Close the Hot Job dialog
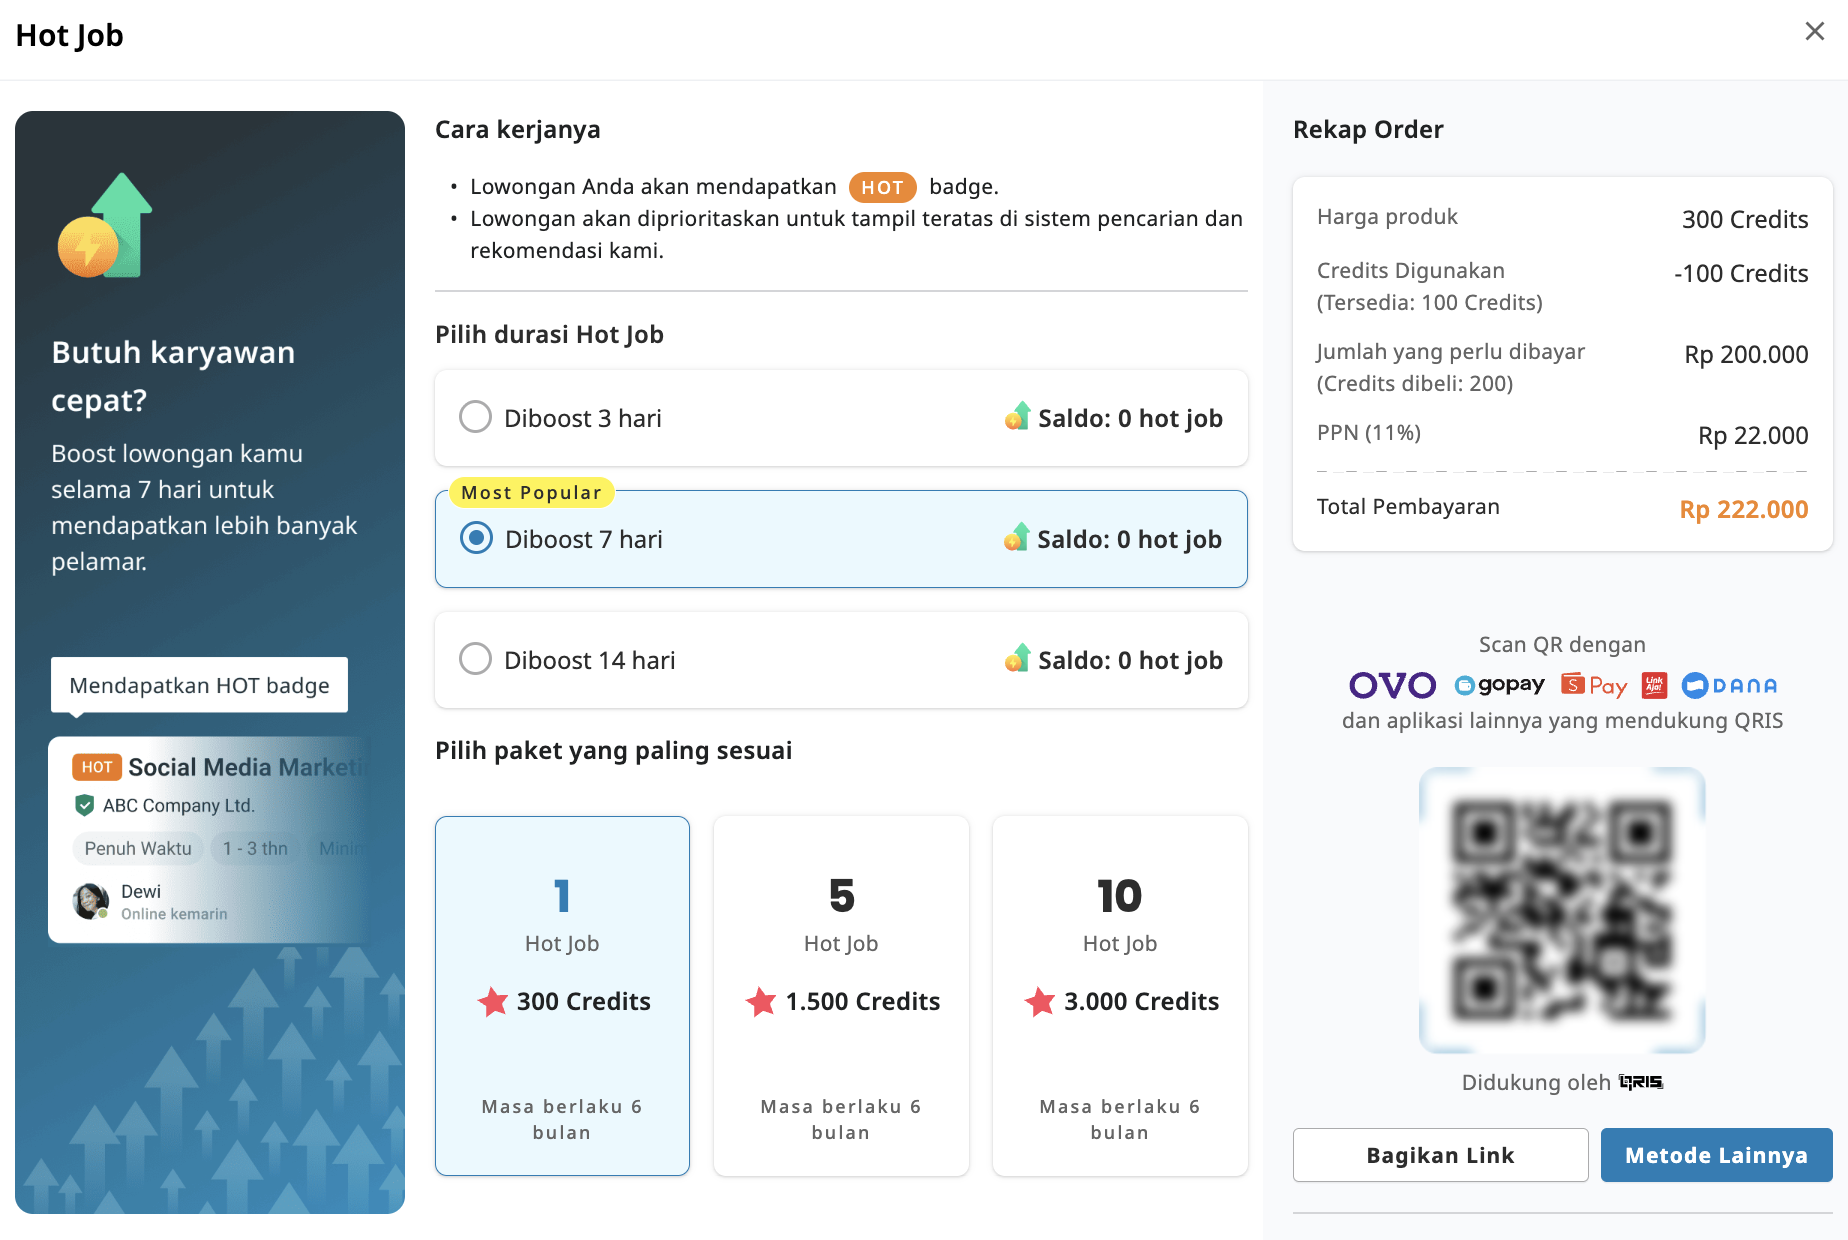The width and height of the screenshot is (1848, 1240). [x=1814, y=32]
